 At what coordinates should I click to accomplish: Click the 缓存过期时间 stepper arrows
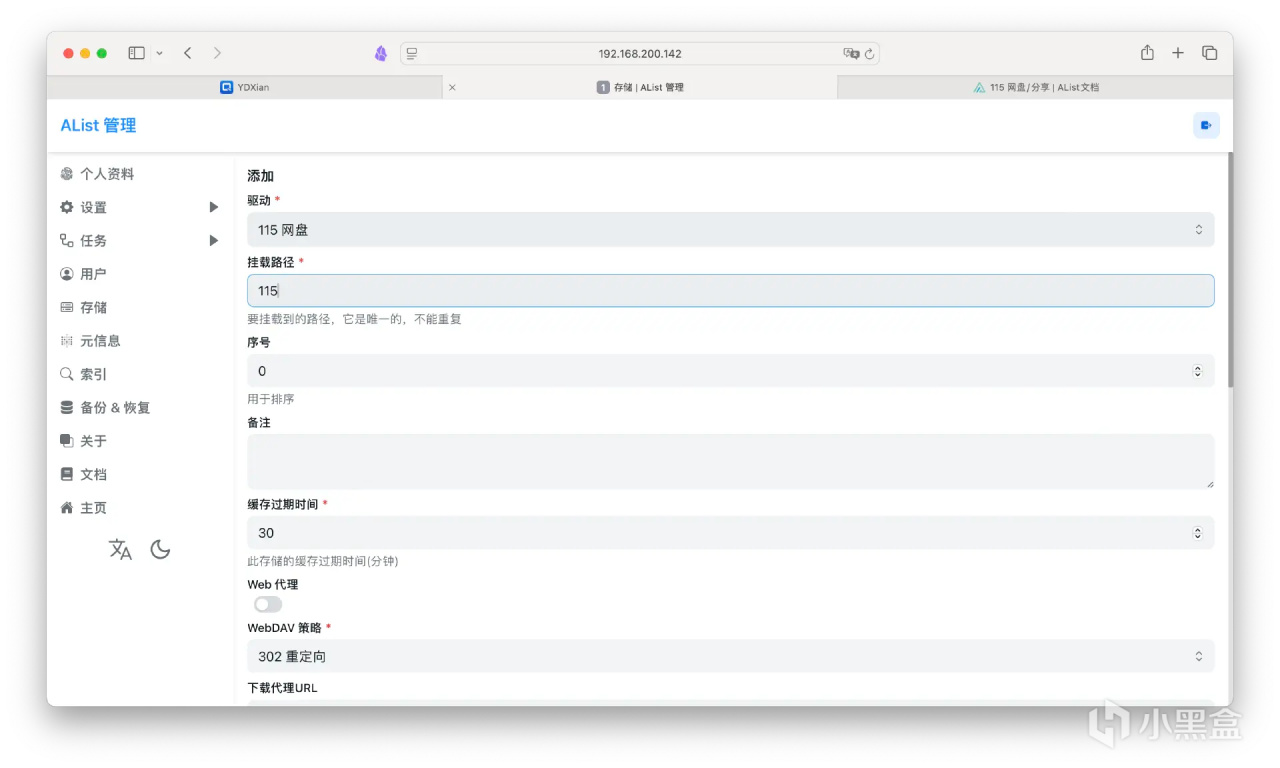[1198, 533]
